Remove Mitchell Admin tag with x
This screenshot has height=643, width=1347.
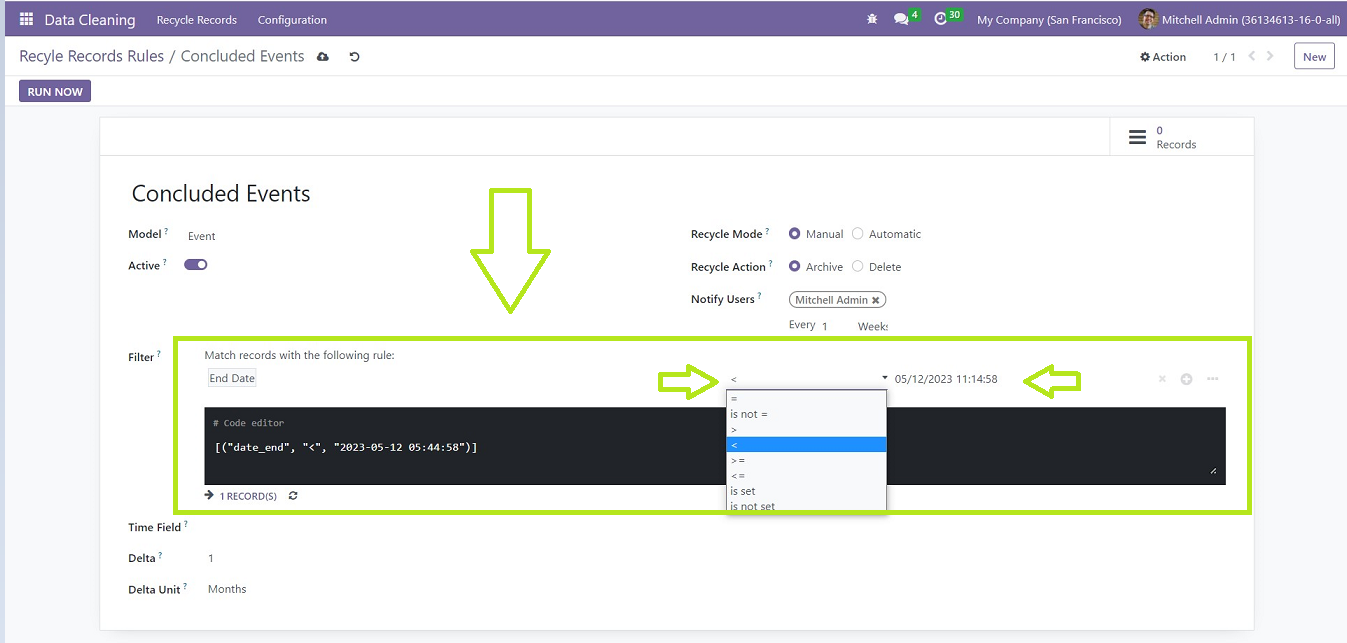(876, 300)
